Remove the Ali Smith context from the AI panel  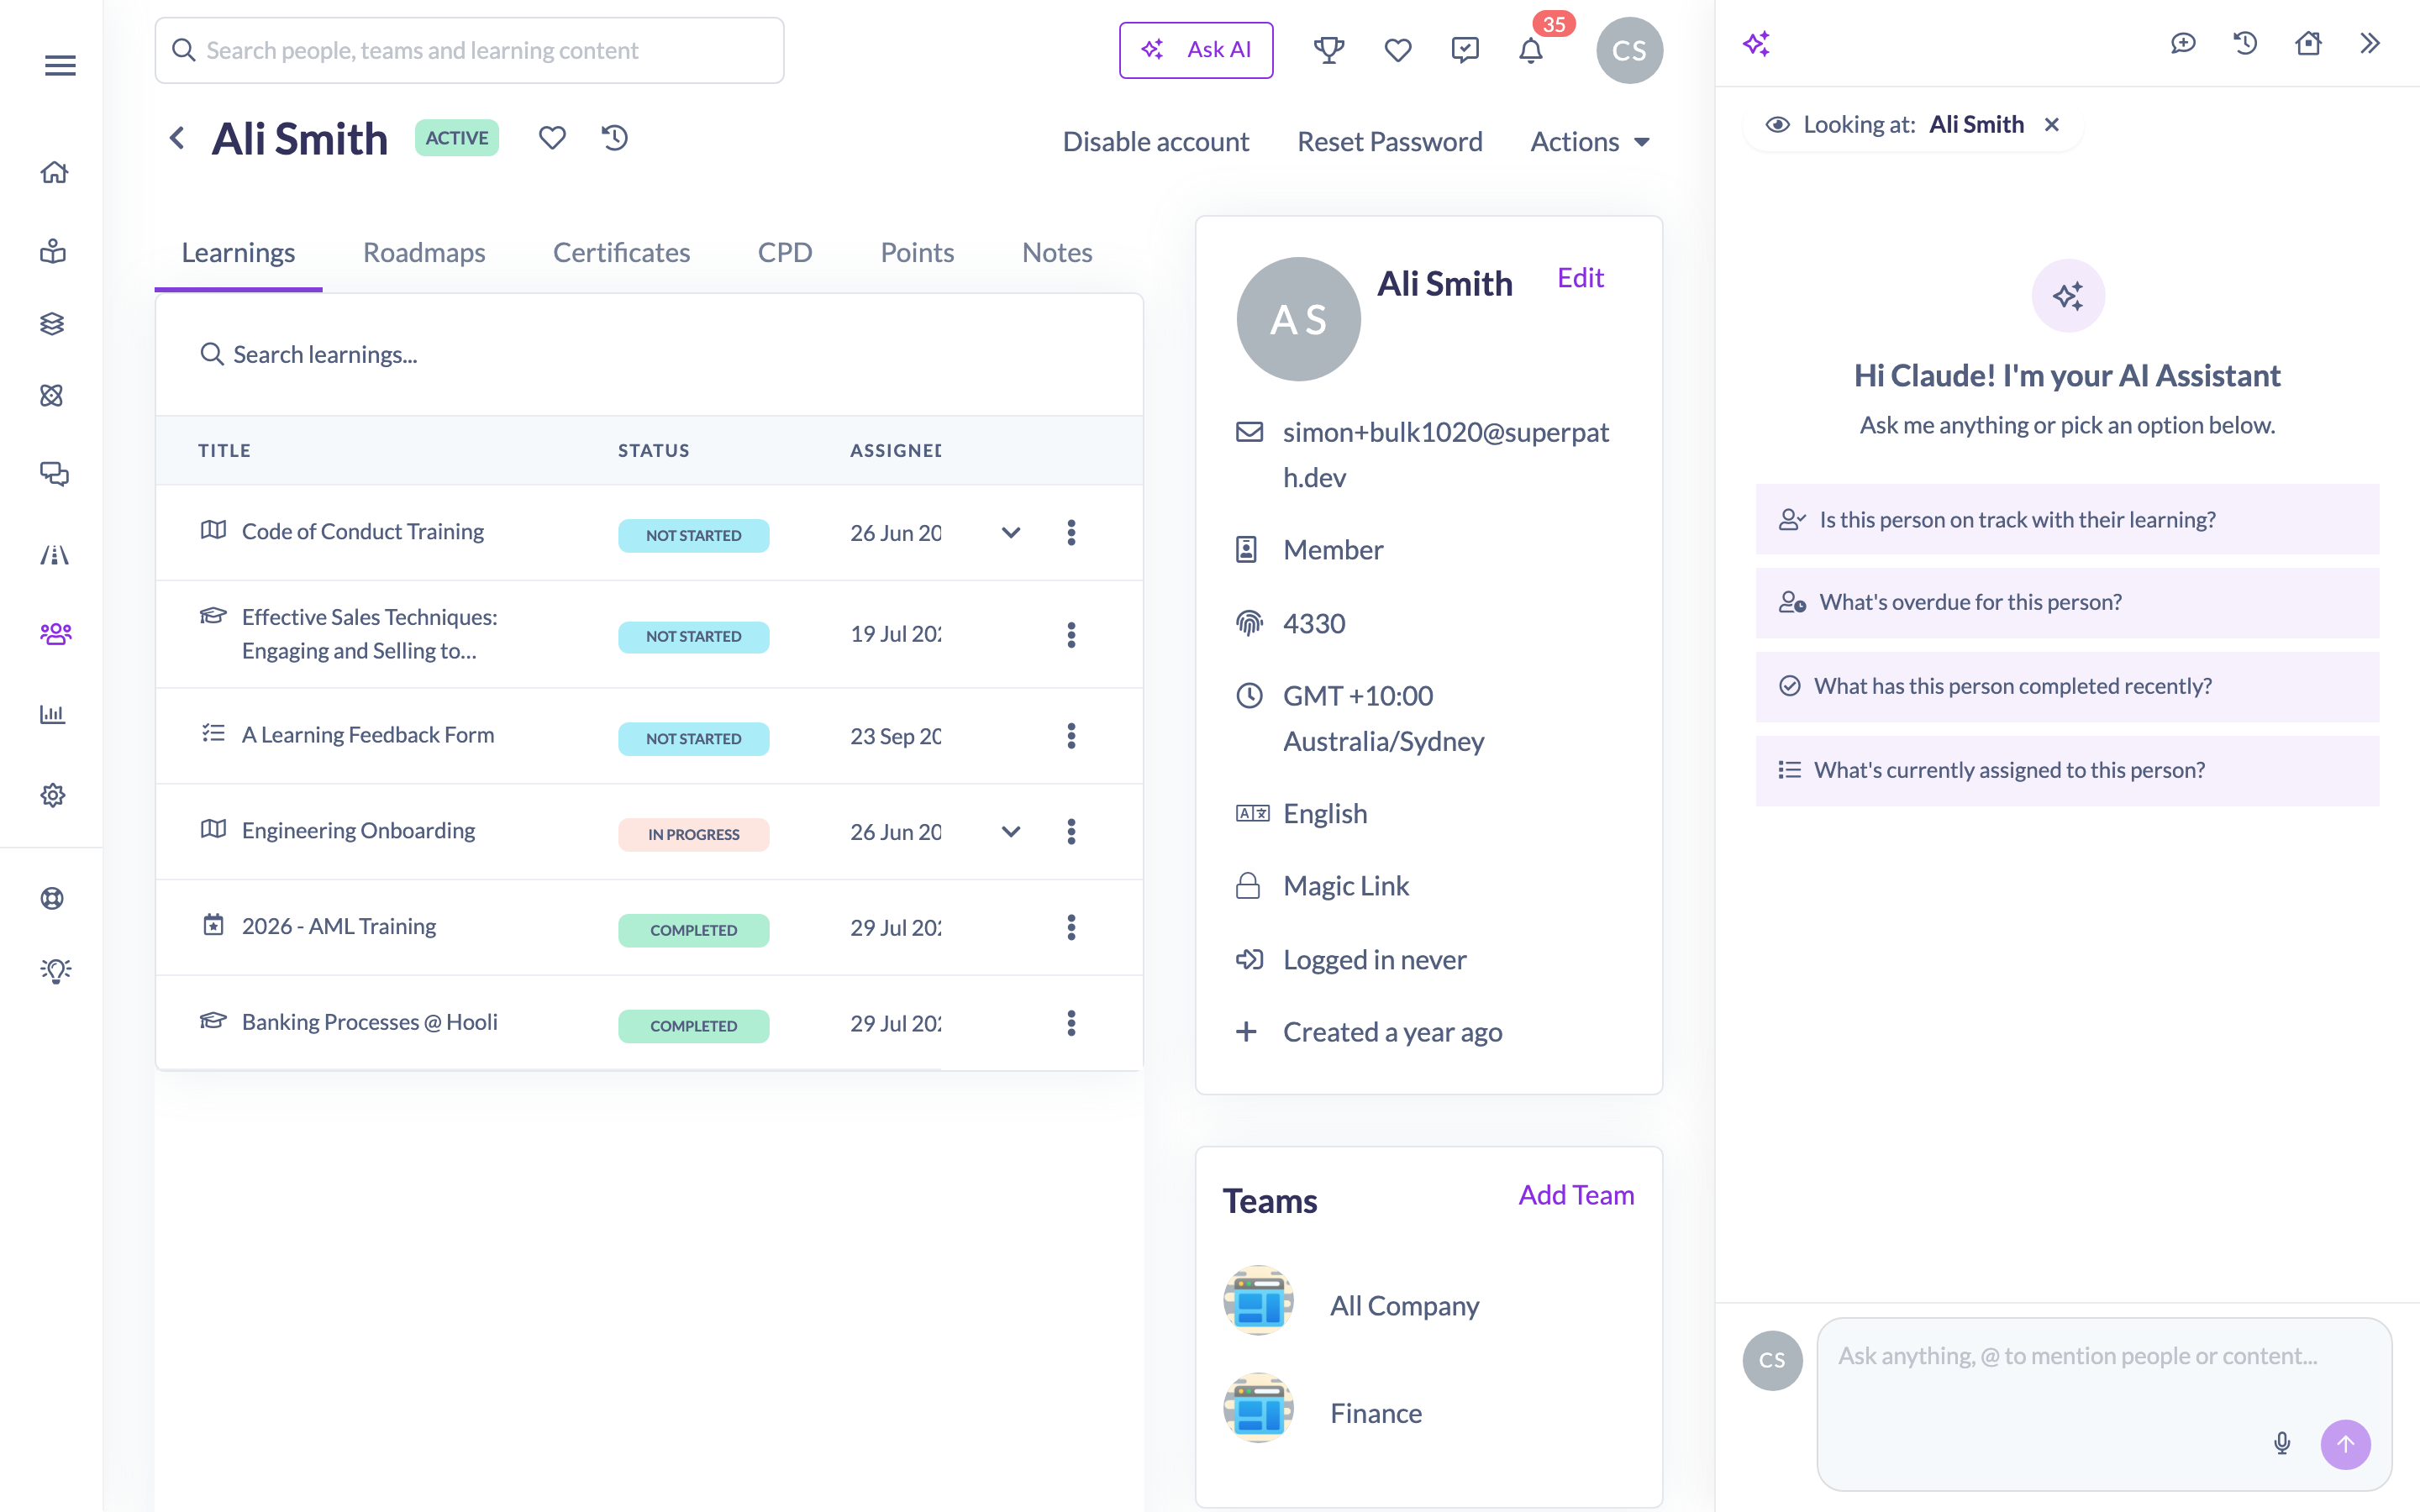pos(2052,125)
